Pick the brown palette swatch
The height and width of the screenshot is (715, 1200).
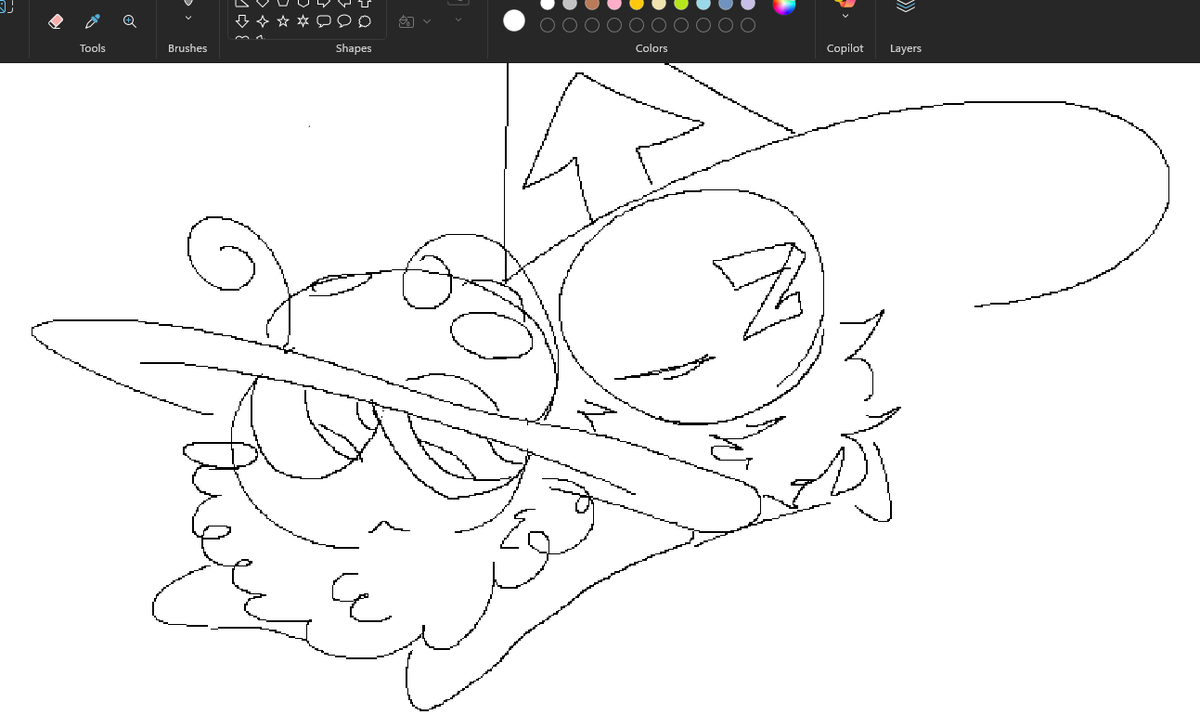pos(592,4)
